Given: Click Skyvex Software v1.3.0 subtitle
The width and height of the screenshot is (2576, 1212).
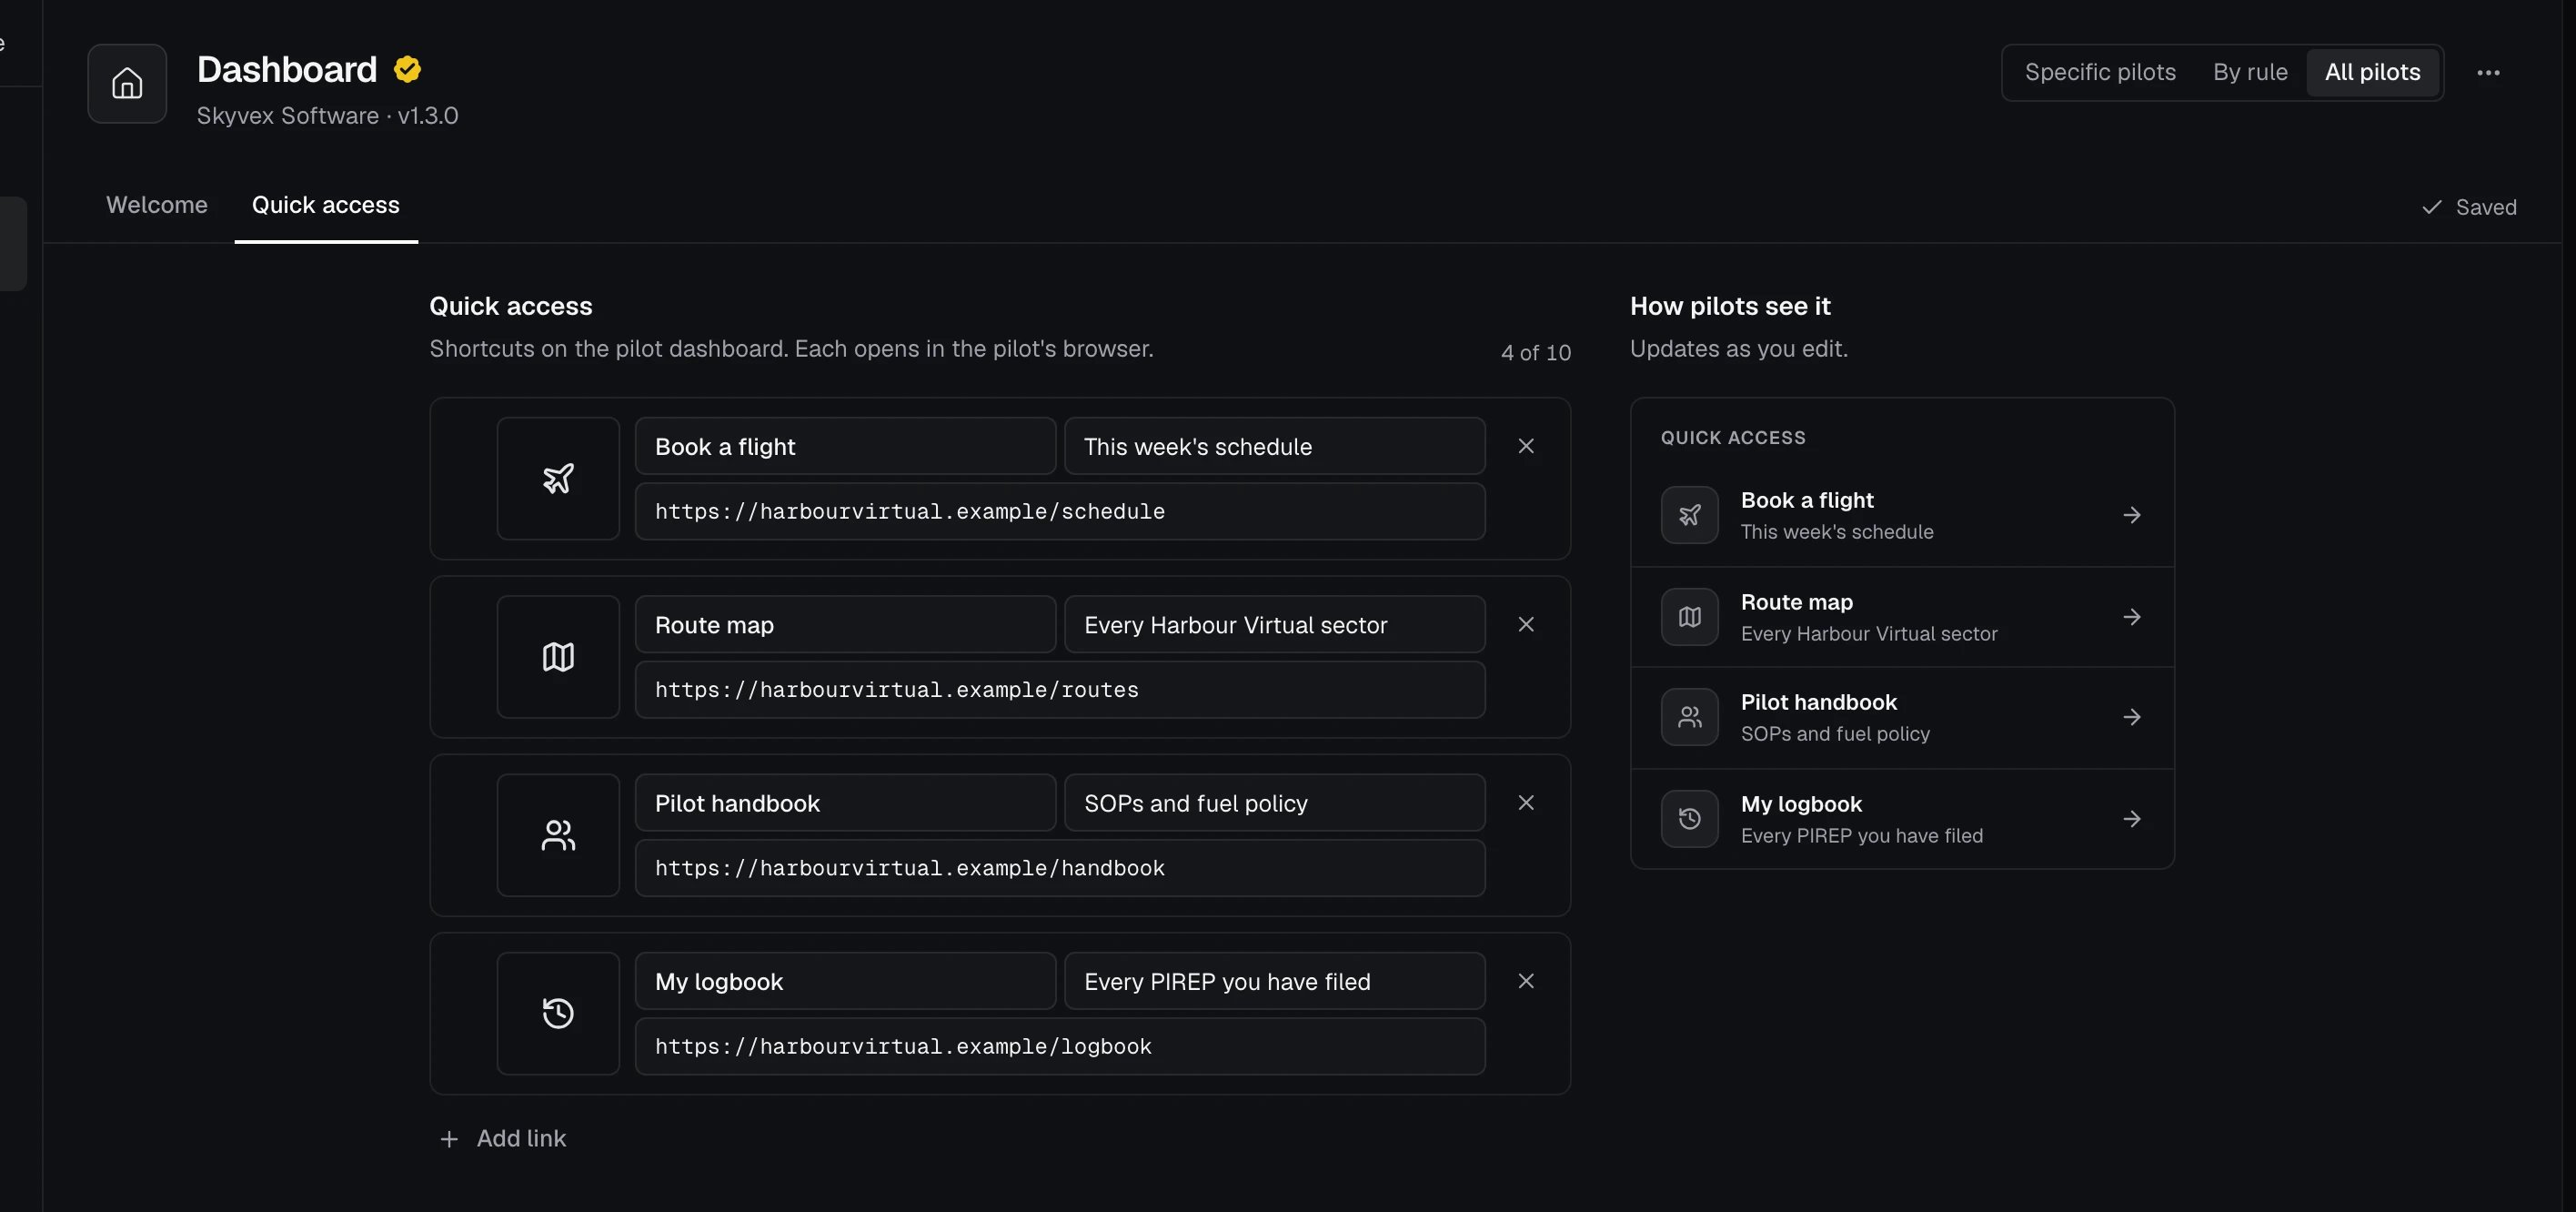Looking at the screenshot, I should pyautogui.click(x=327, y=115).
